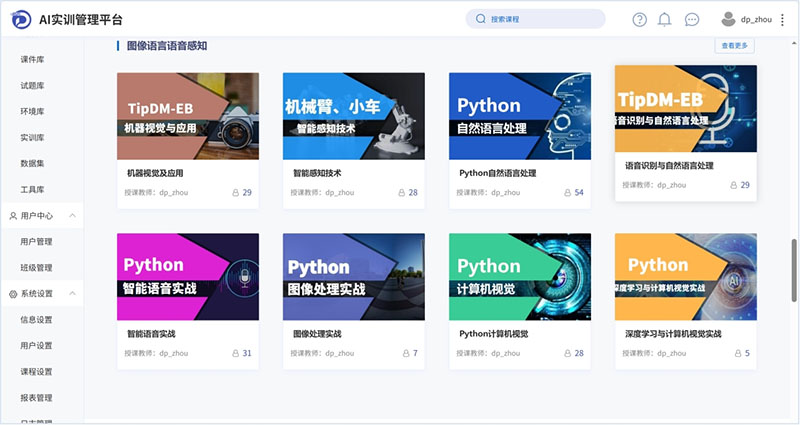Go to 班级管理 in the sidebar
The image size is (800, 425).
tap(36, 268)
